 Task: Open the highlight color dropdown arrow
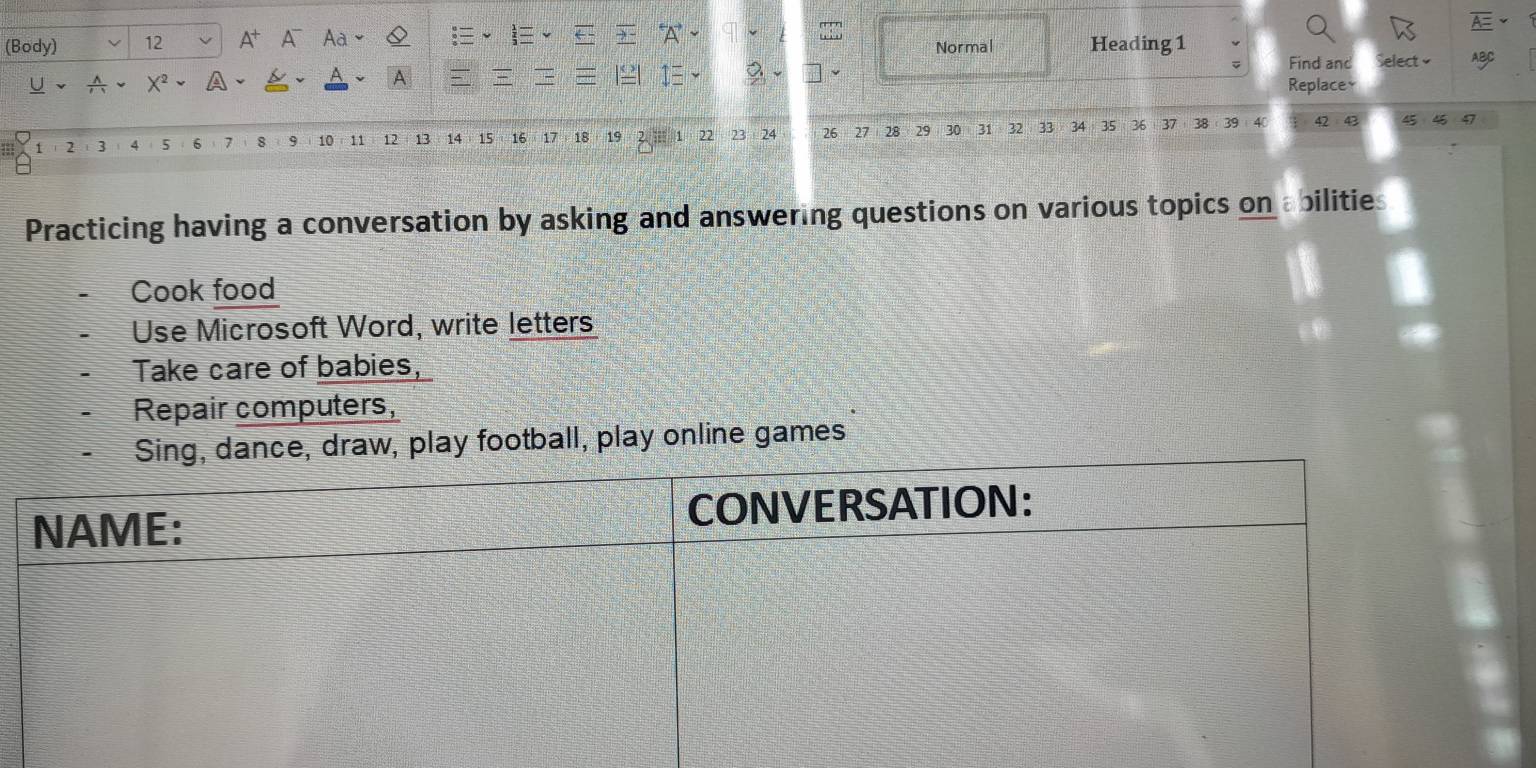(x=300, y=81)
